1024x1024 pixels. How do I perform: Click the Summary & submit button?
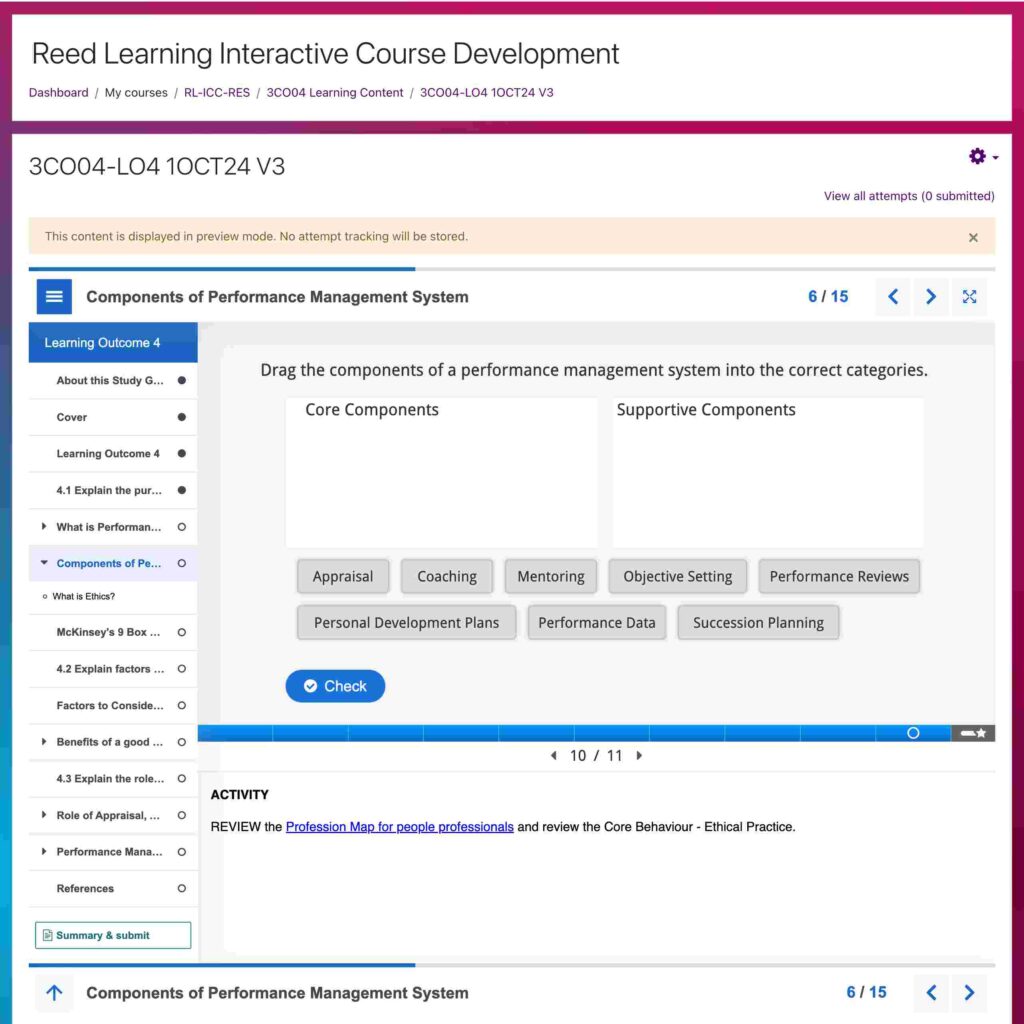click(x=112, y=935)
